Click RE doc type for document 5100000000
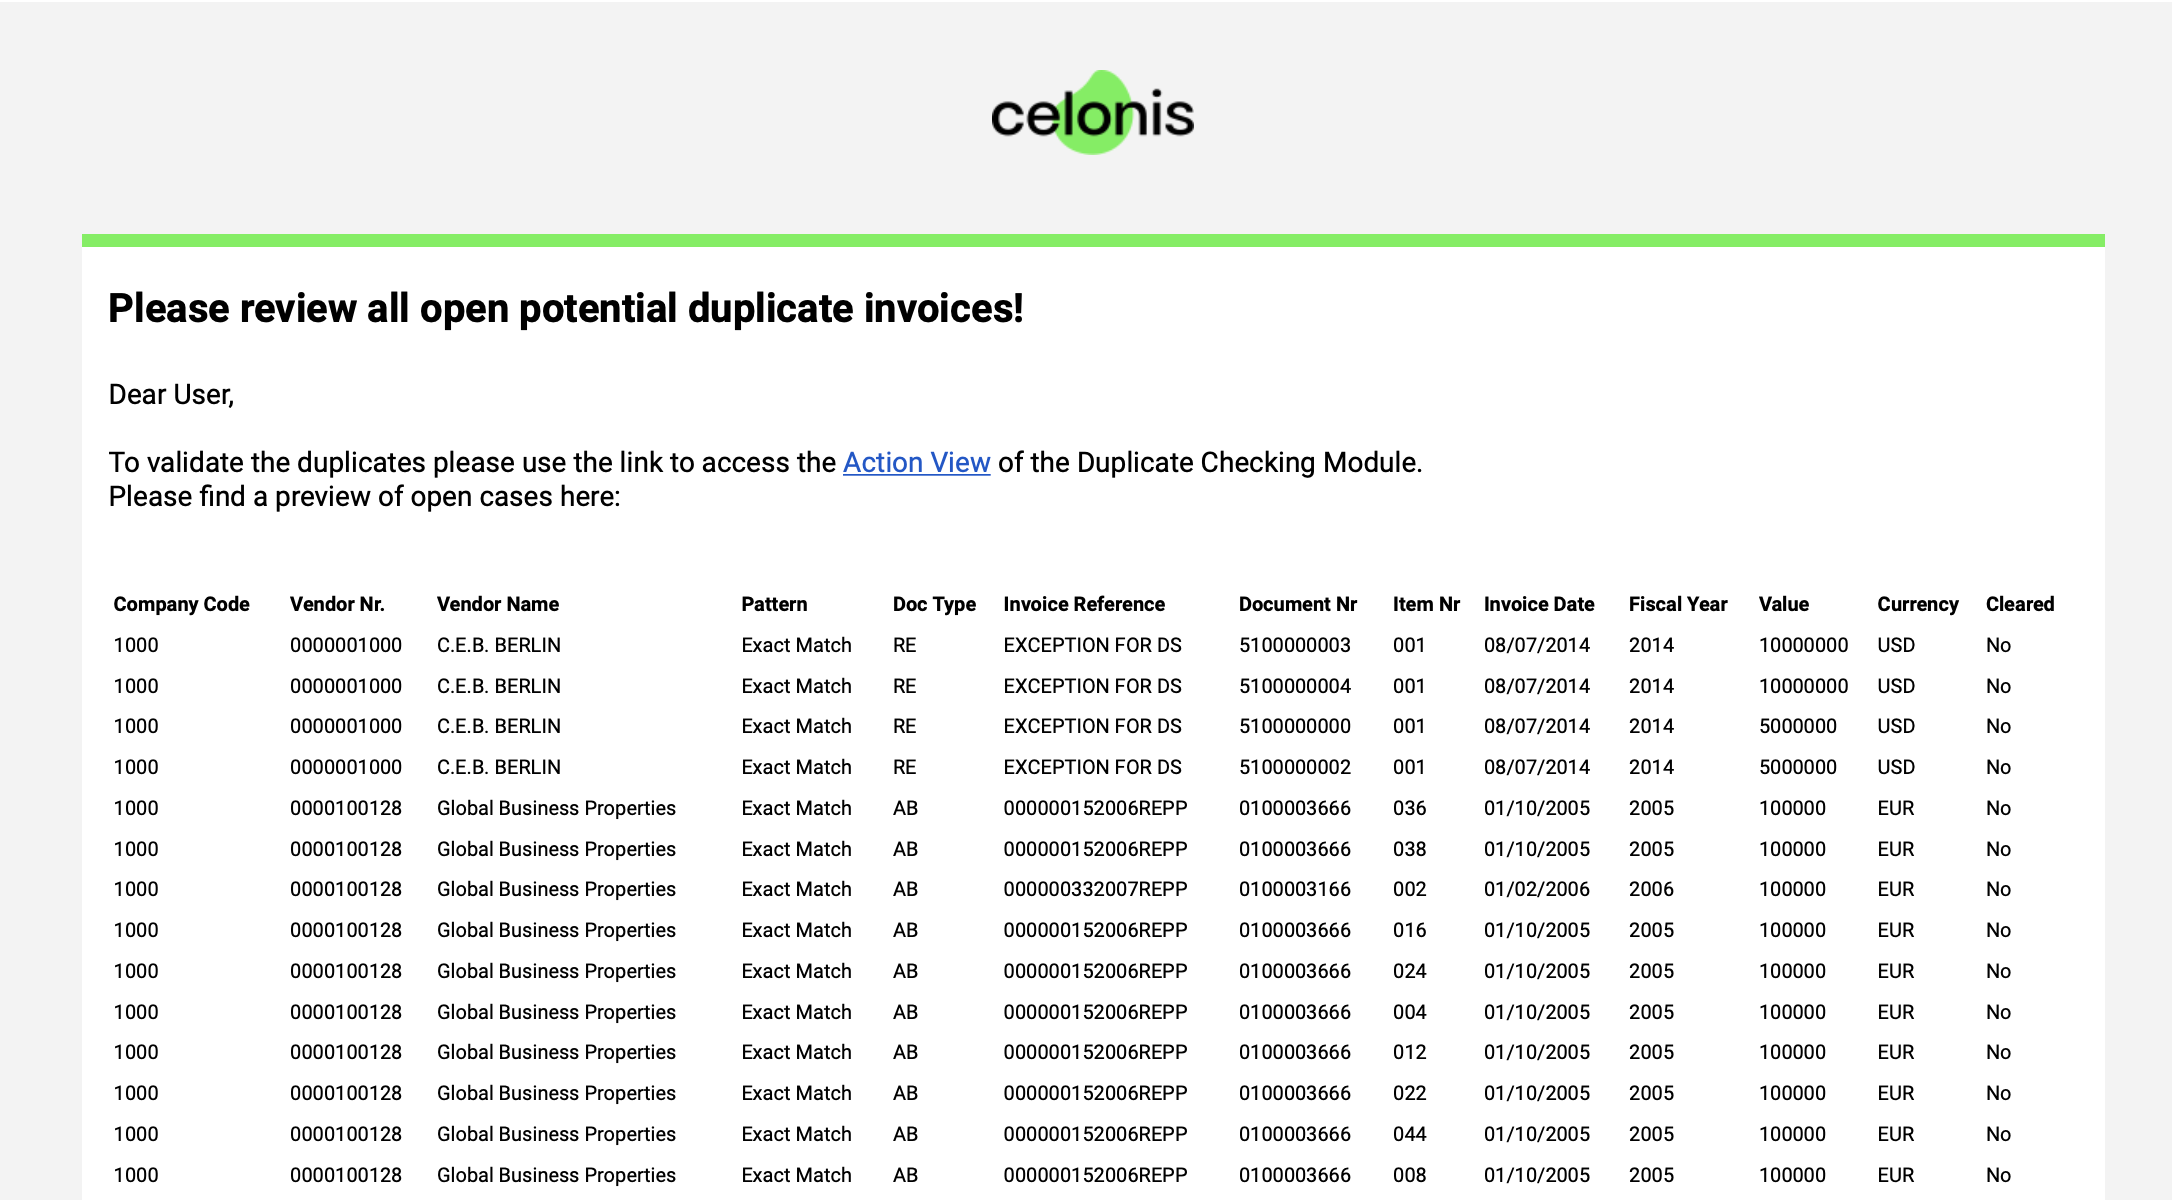This screenshot has height=1200, width=2176. (x=904, y=726)
